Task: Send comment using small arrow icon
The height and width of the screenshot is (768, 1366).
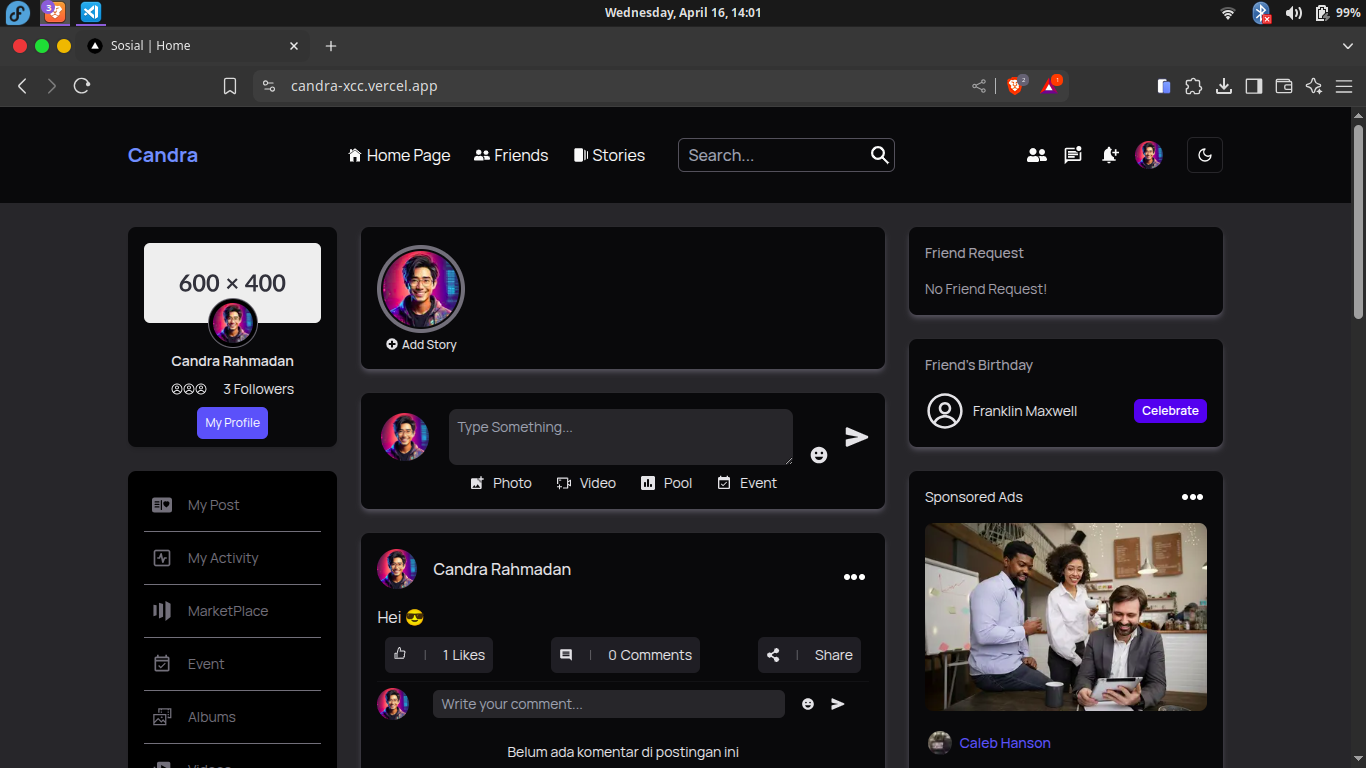Action: coord(838,704)
